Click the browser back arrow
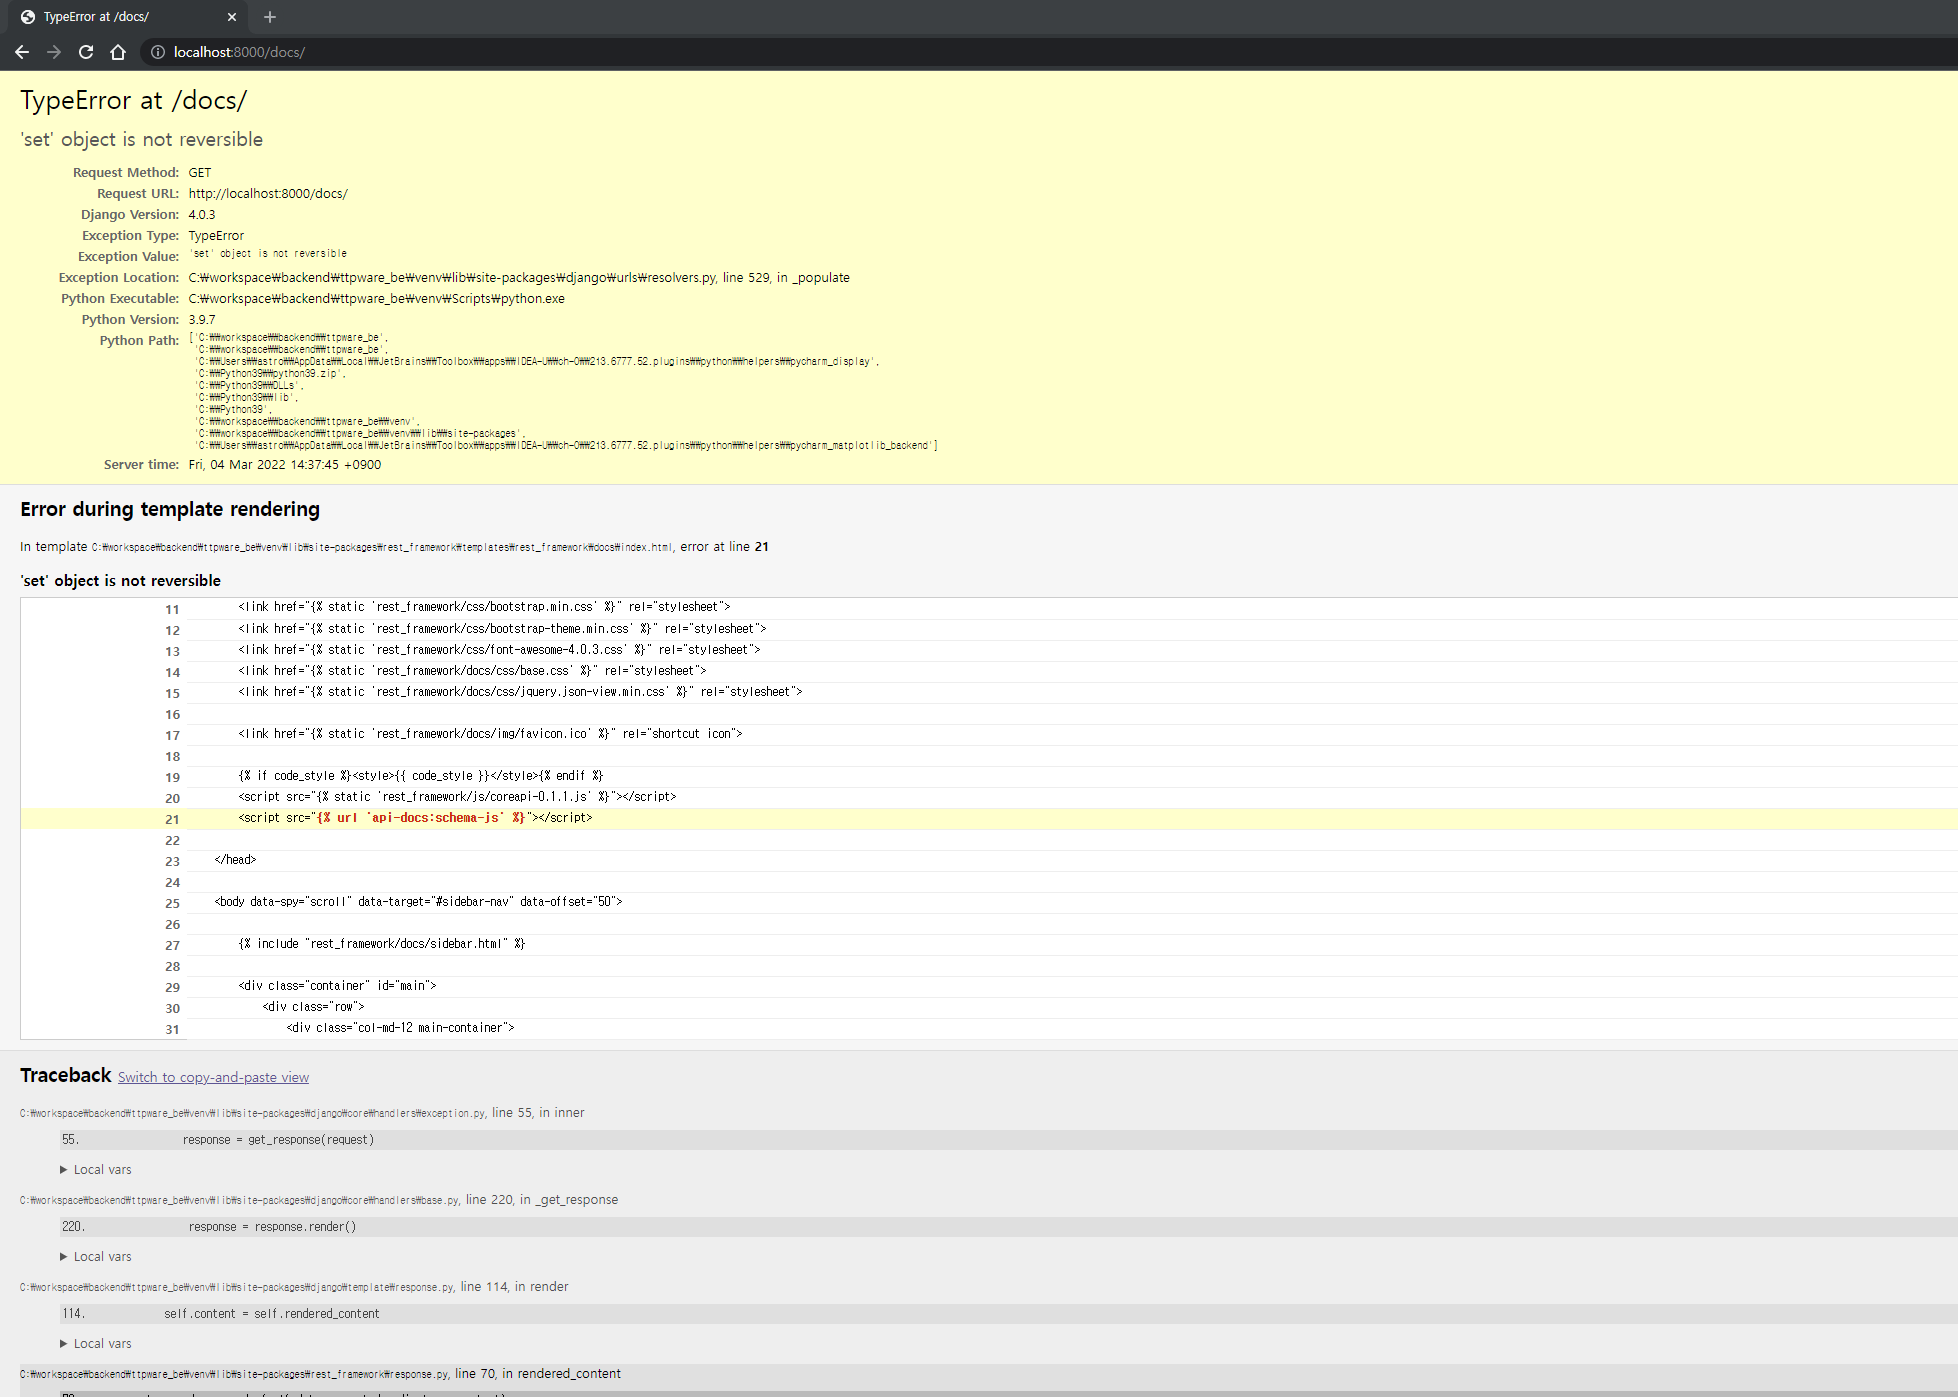Viewport: 1958px width, 1397px height. coord(22,52)
